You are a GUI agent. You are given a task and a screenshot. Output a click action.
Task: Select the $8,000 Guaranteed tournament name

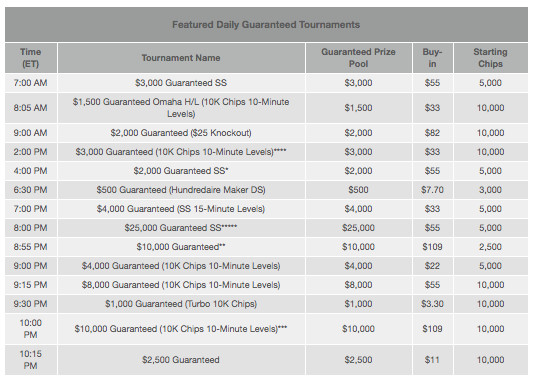[181, 285]
